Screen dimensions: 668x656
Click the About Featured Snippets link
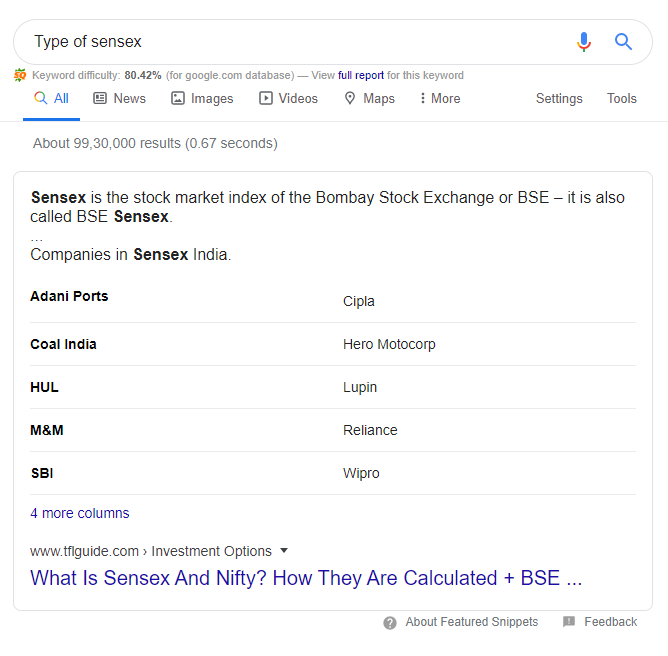472,622
